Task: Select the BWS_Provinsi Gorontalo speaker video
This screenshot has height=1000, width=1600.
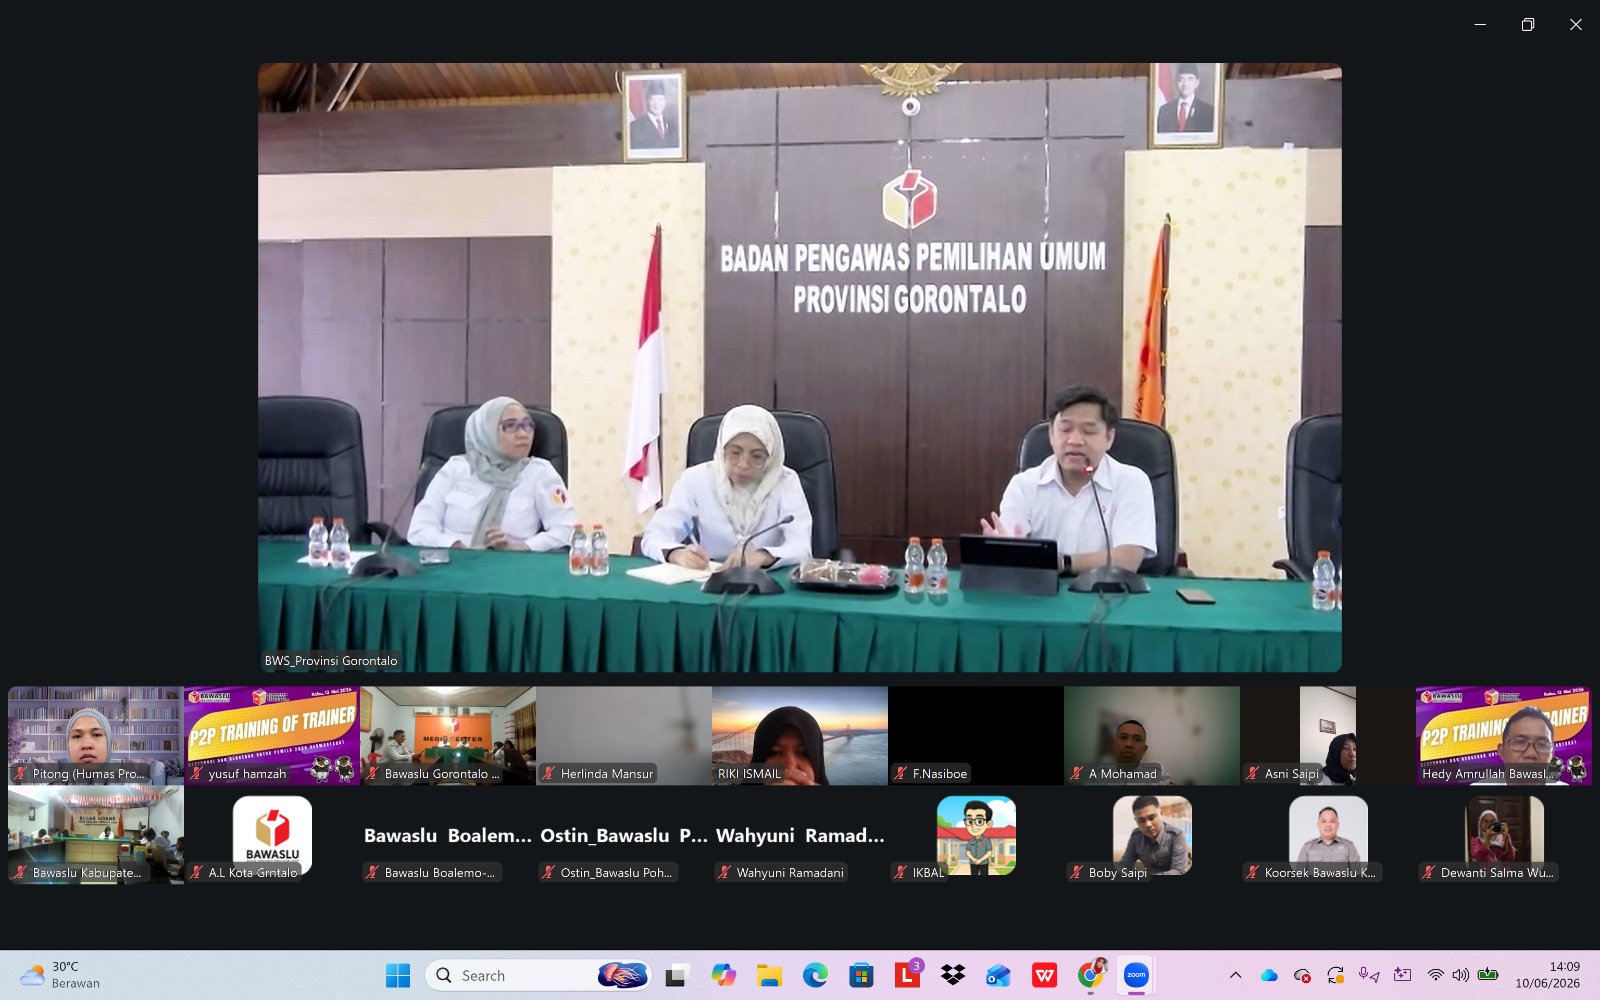Action: point(800,367)
